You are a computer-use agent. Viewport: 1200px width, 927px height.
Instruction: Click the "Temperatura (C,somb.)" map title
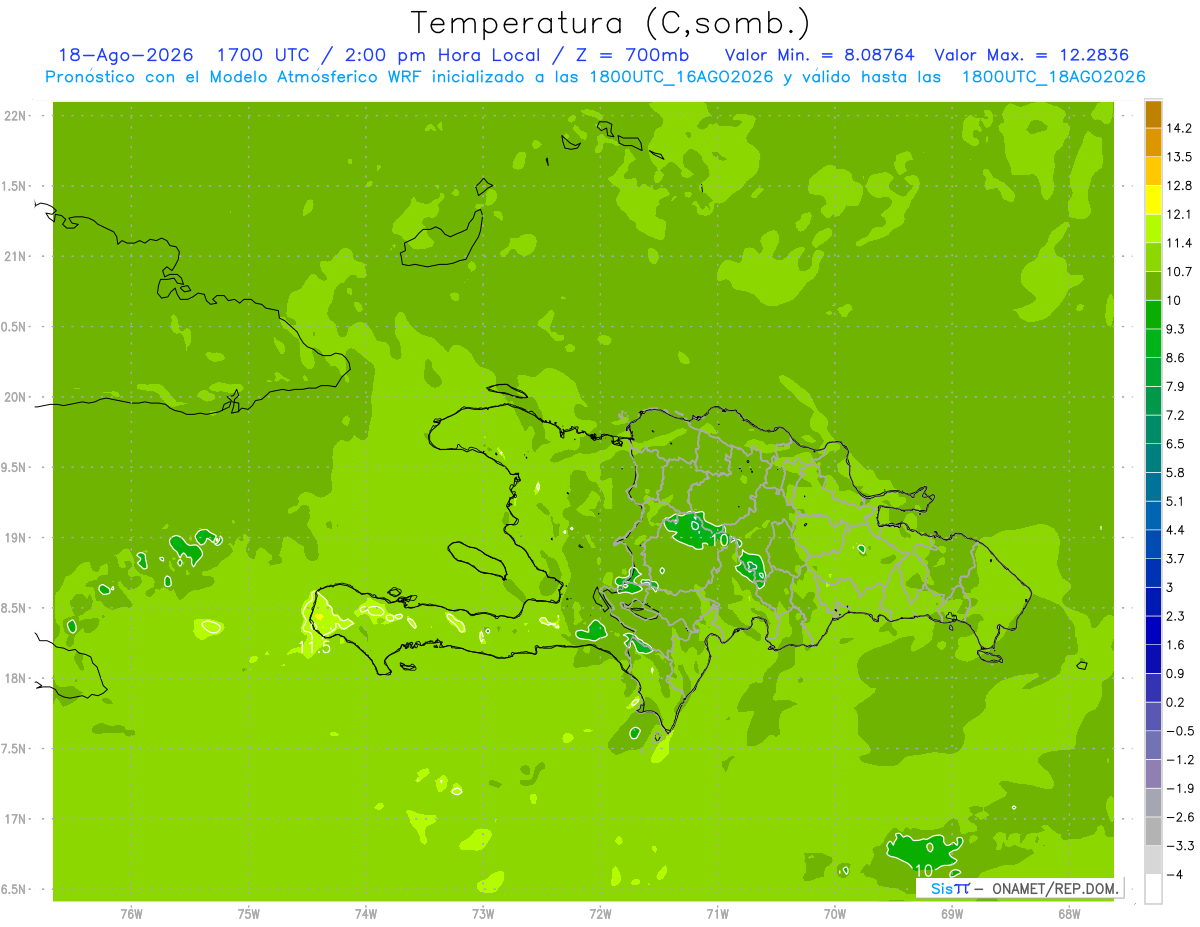pyautogui.click(x=611, y=23)
